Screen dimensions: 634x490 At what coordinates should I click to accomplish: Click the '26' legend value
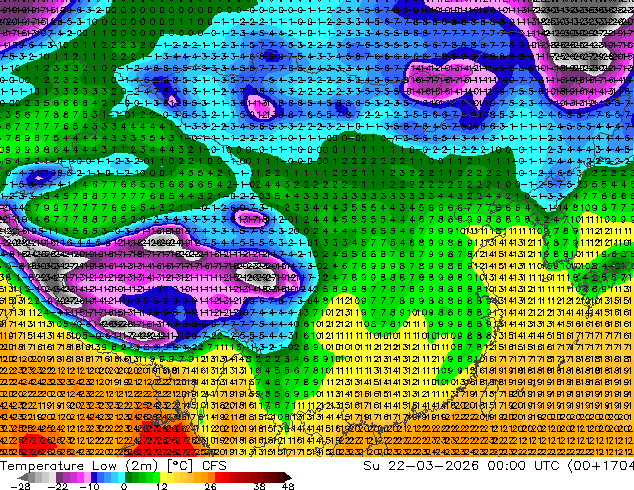click(x=210, y=486)
